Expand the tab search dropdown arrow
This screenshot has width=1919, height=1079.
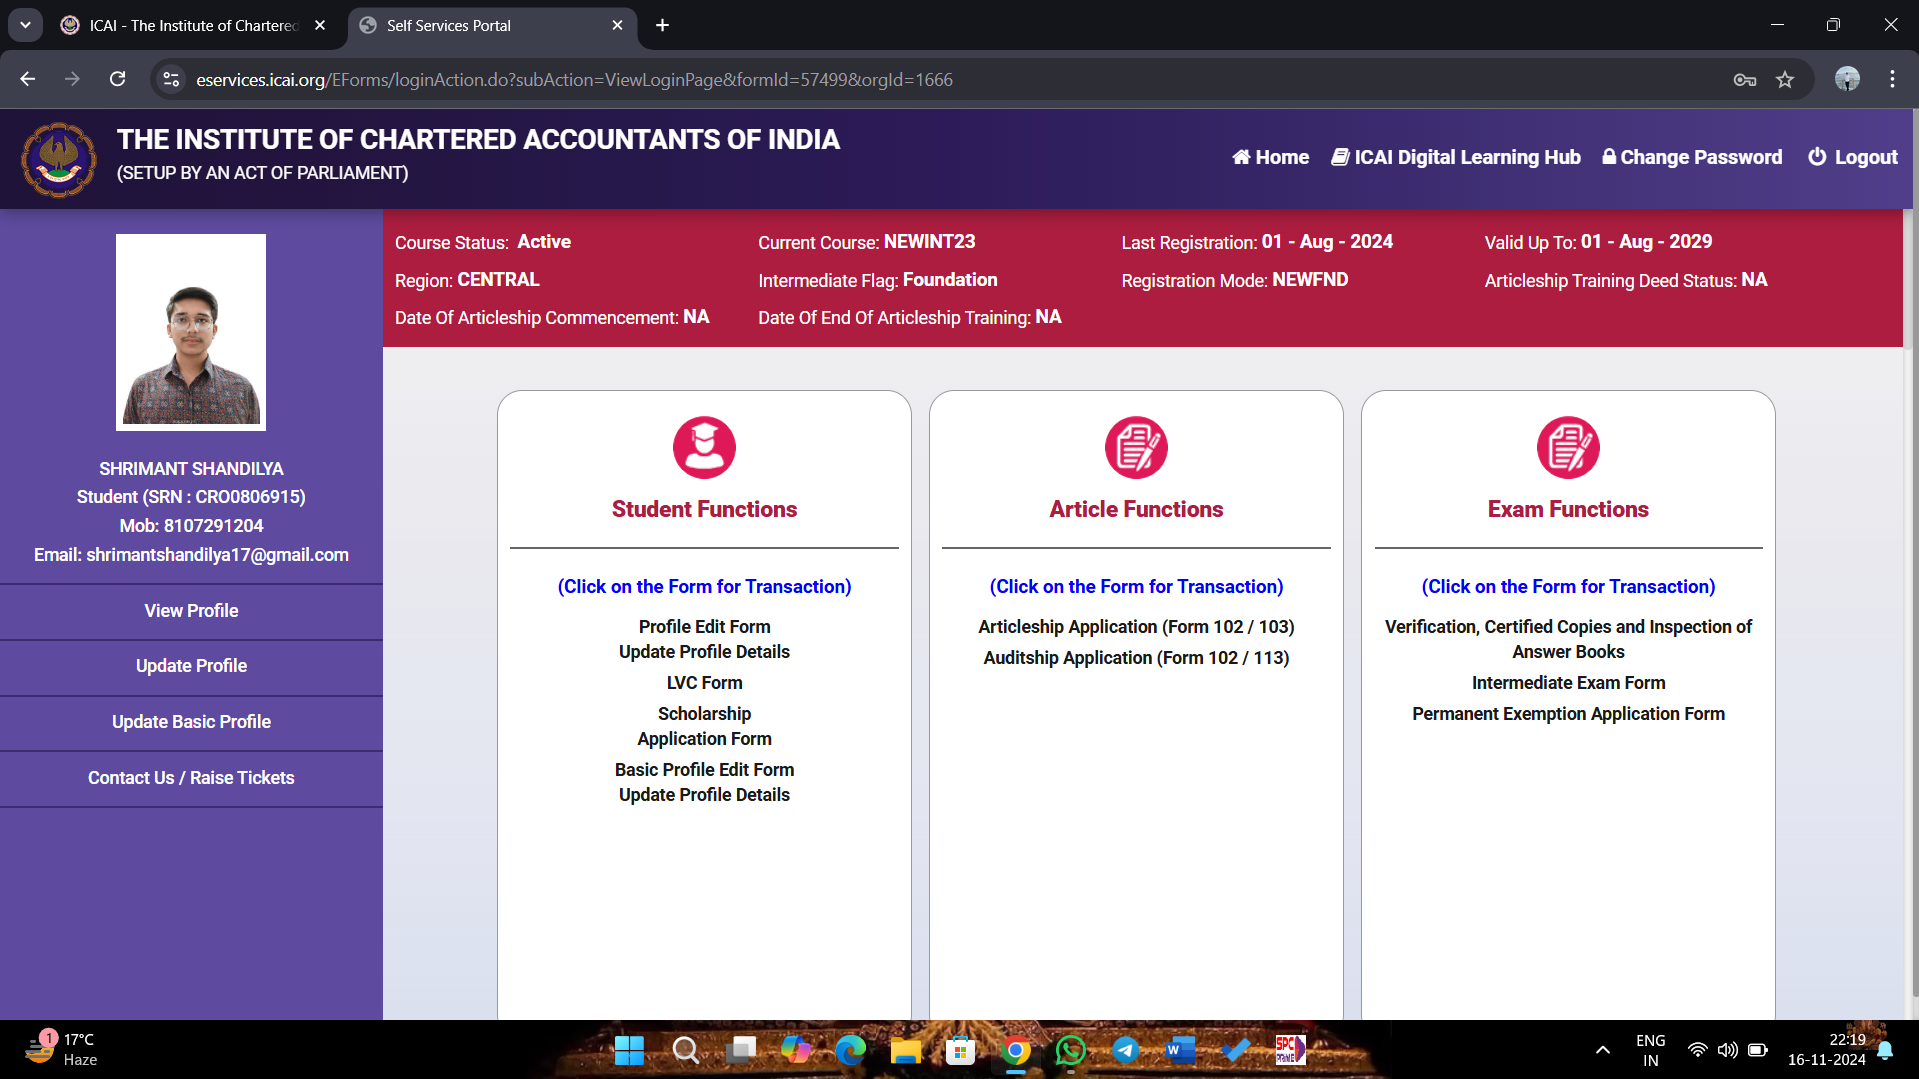pyautogui.click(x=25, y=25)
